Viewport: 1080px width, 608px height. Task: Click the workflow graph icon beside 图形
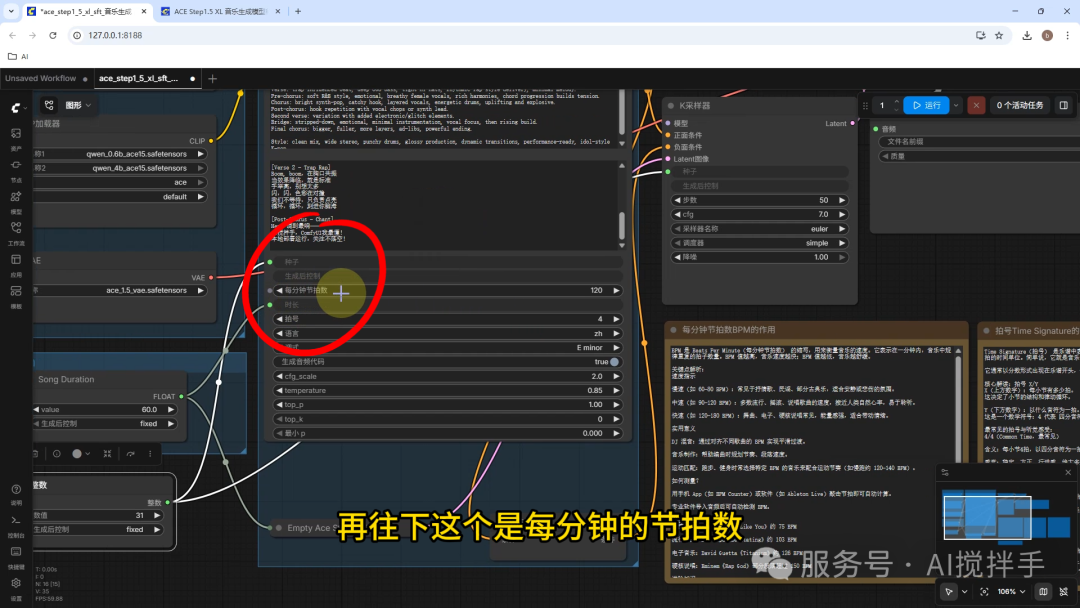(49, 105)
